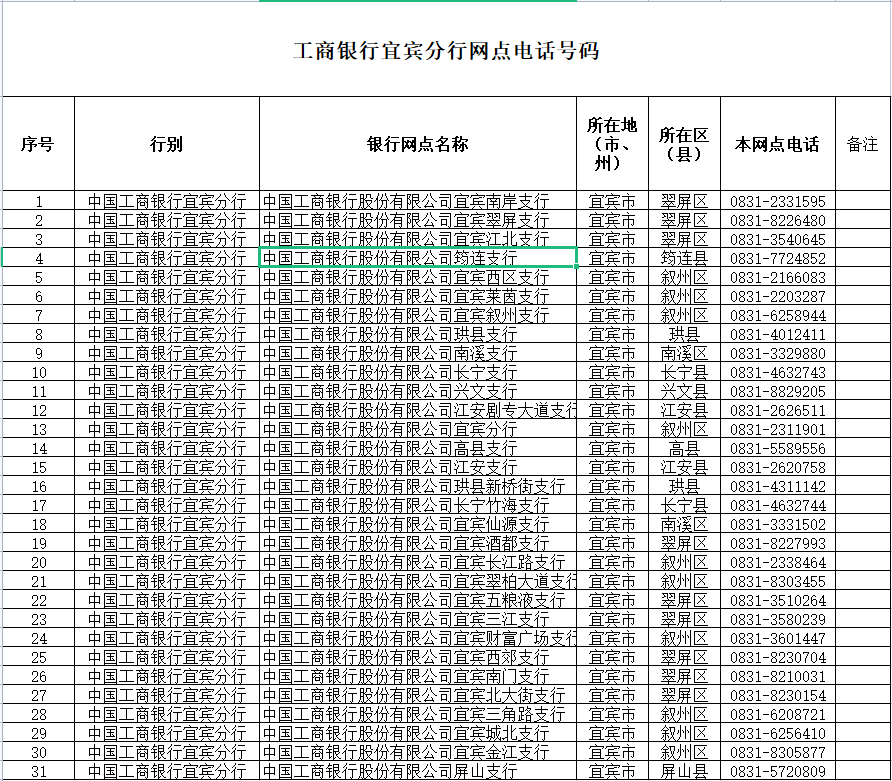The width and height of the screenshot is (892, 781).
Task: Select phone number 0831-2626511
Action: coord(778,410)
